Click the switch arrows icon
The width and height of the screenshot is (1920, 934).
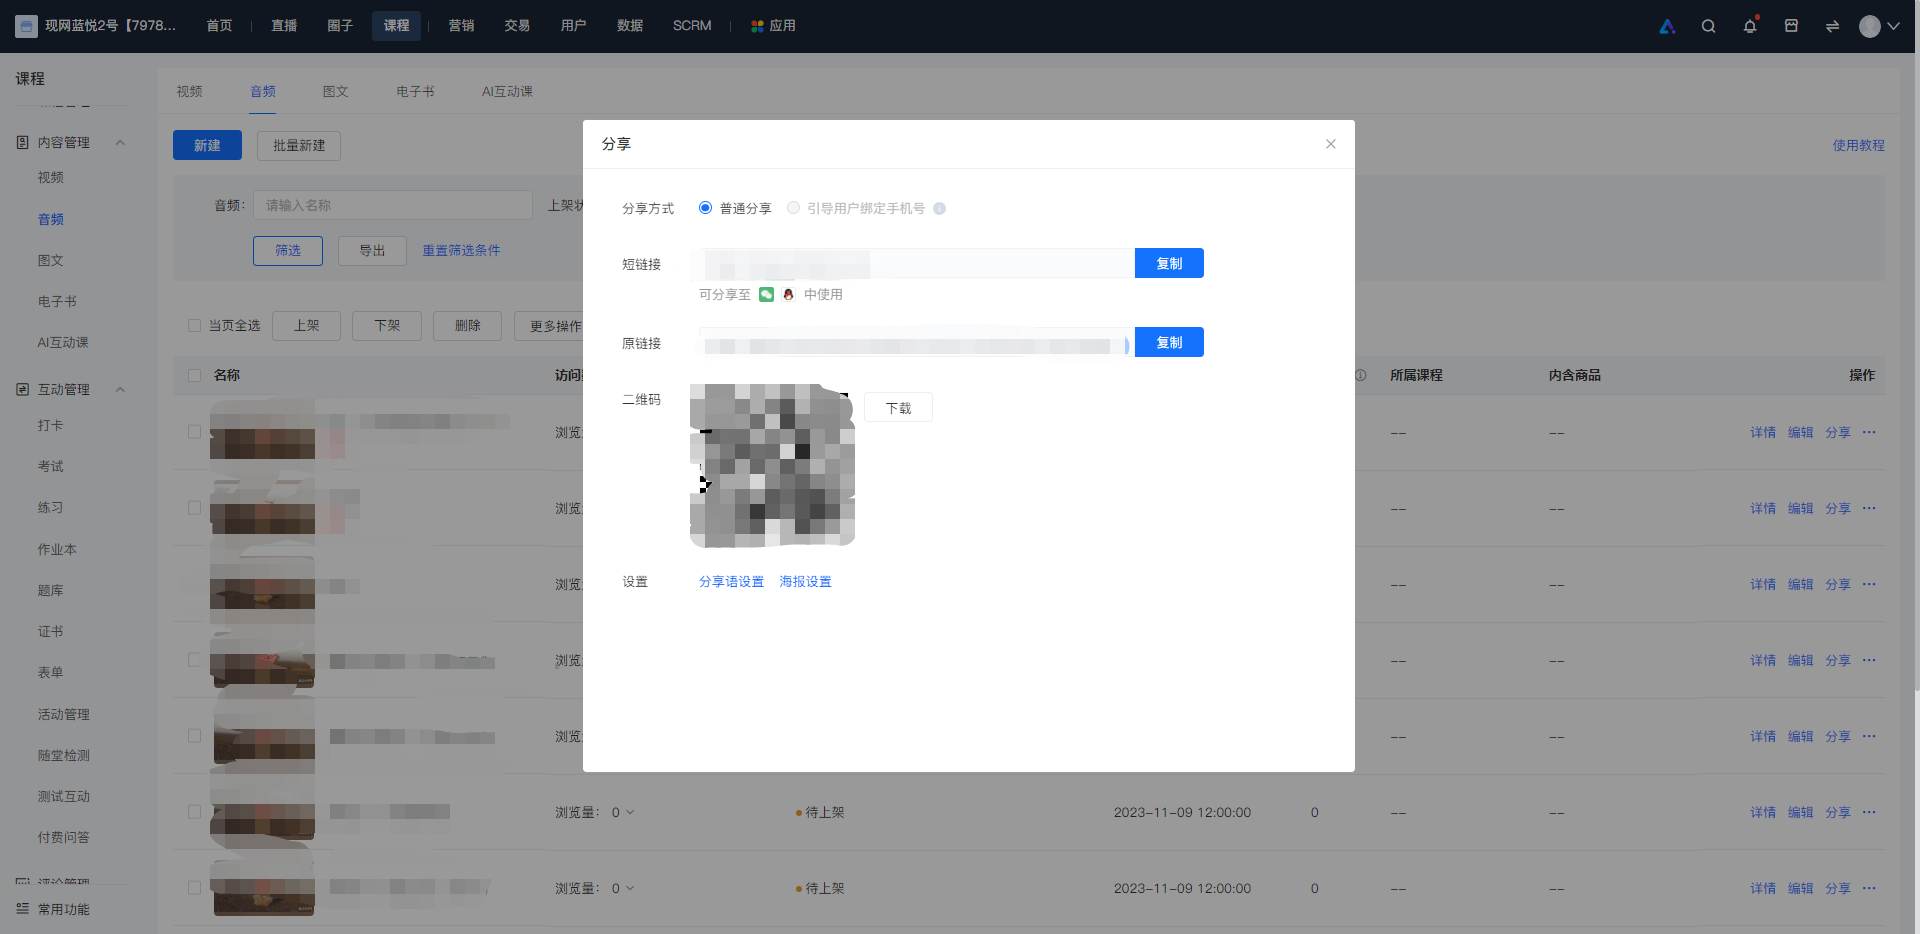(x=1832, y=26)
